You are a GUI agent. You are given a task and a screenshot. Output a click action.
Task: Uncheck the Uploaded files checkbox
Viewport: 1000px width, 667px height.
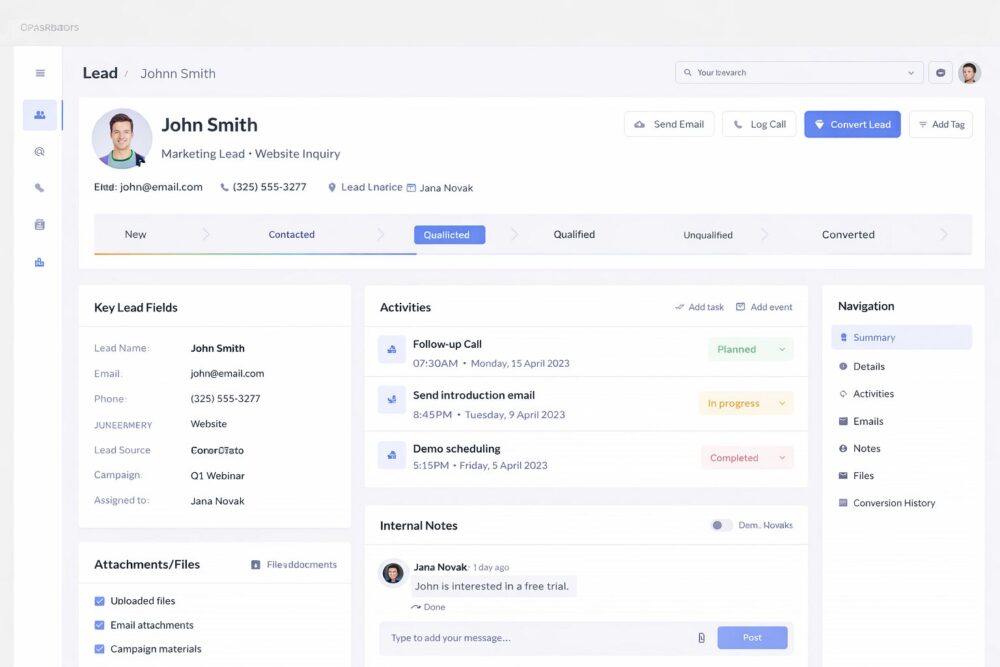pos(99,601)
